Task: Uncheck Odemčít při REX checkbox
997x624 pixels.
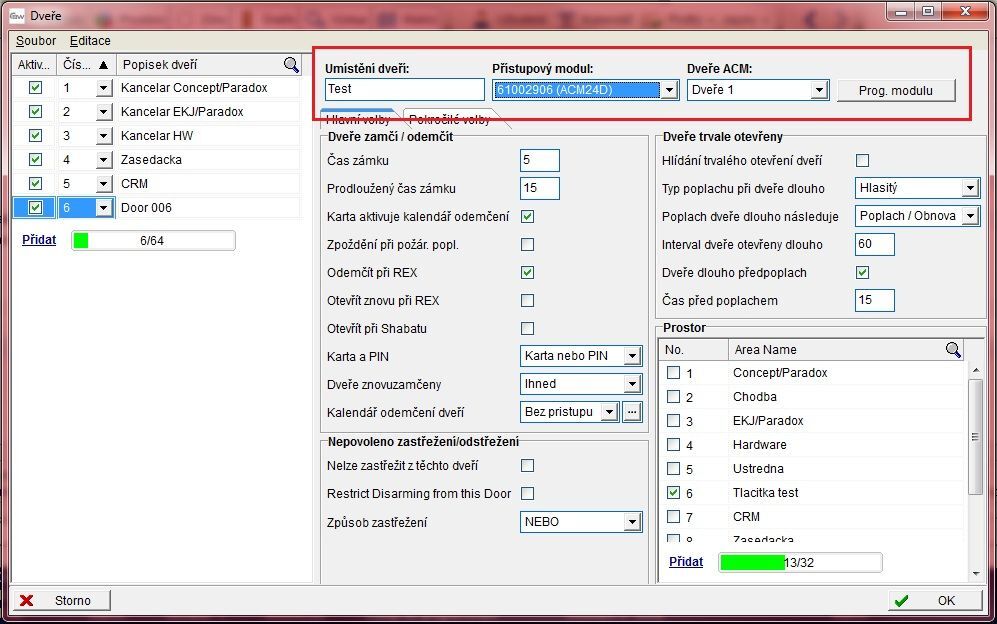Action: click(527, 272)
